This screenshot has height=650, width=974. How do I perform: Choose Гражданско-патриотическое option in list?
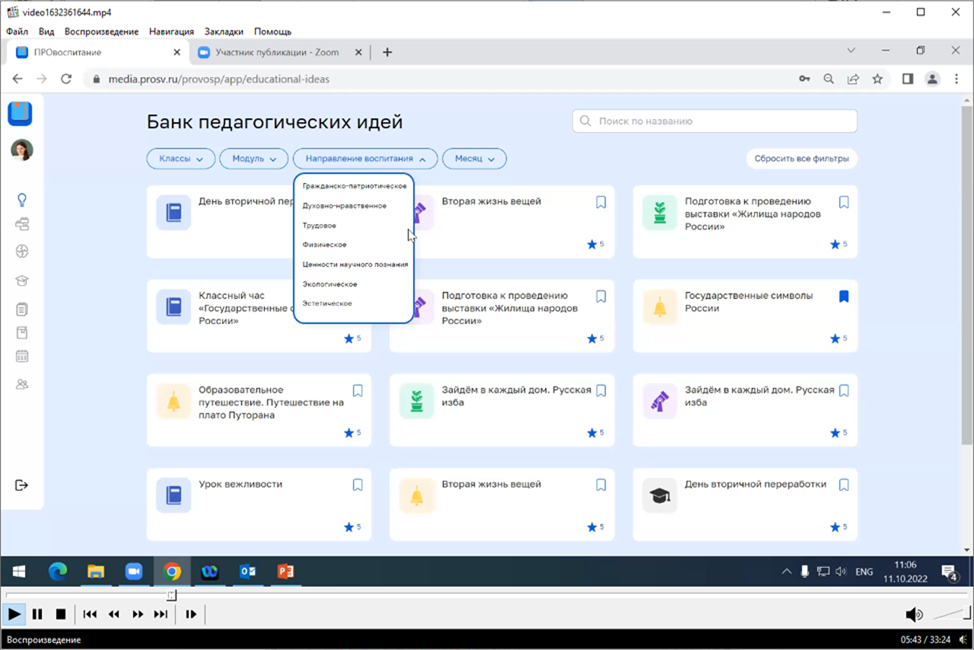pos(354,186)
